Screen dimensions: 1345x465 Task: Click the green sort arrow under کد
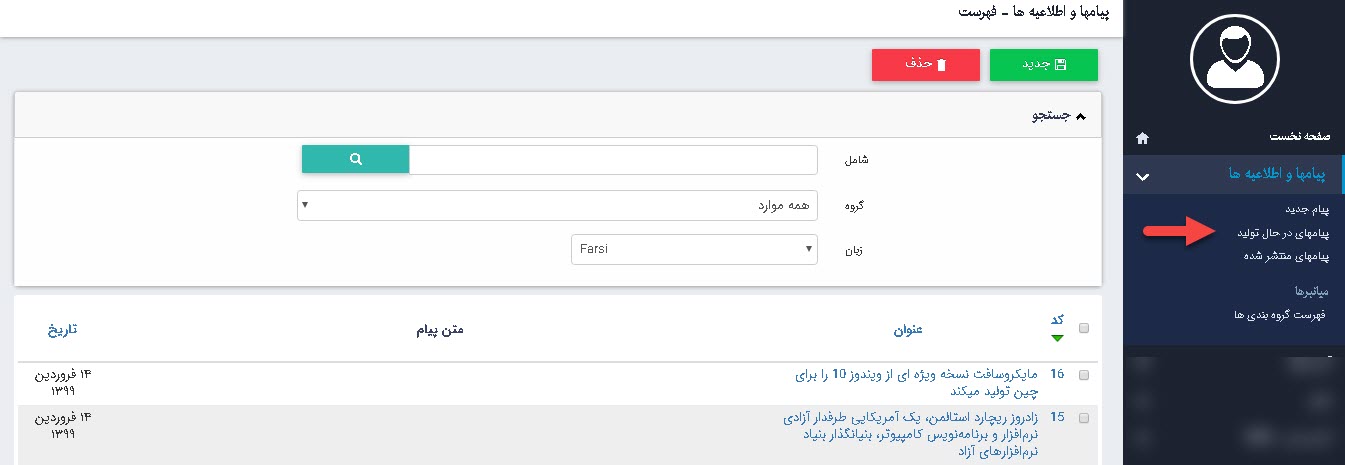[x=1057, y=338]
